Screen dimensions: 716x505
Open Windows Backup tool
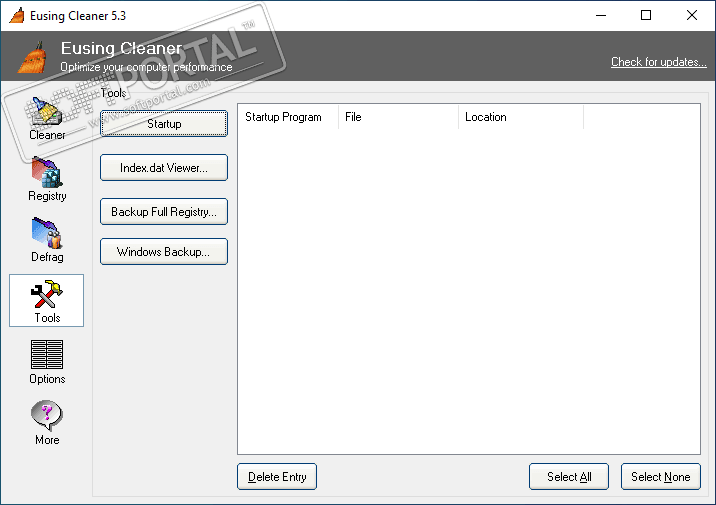point(164,252)
